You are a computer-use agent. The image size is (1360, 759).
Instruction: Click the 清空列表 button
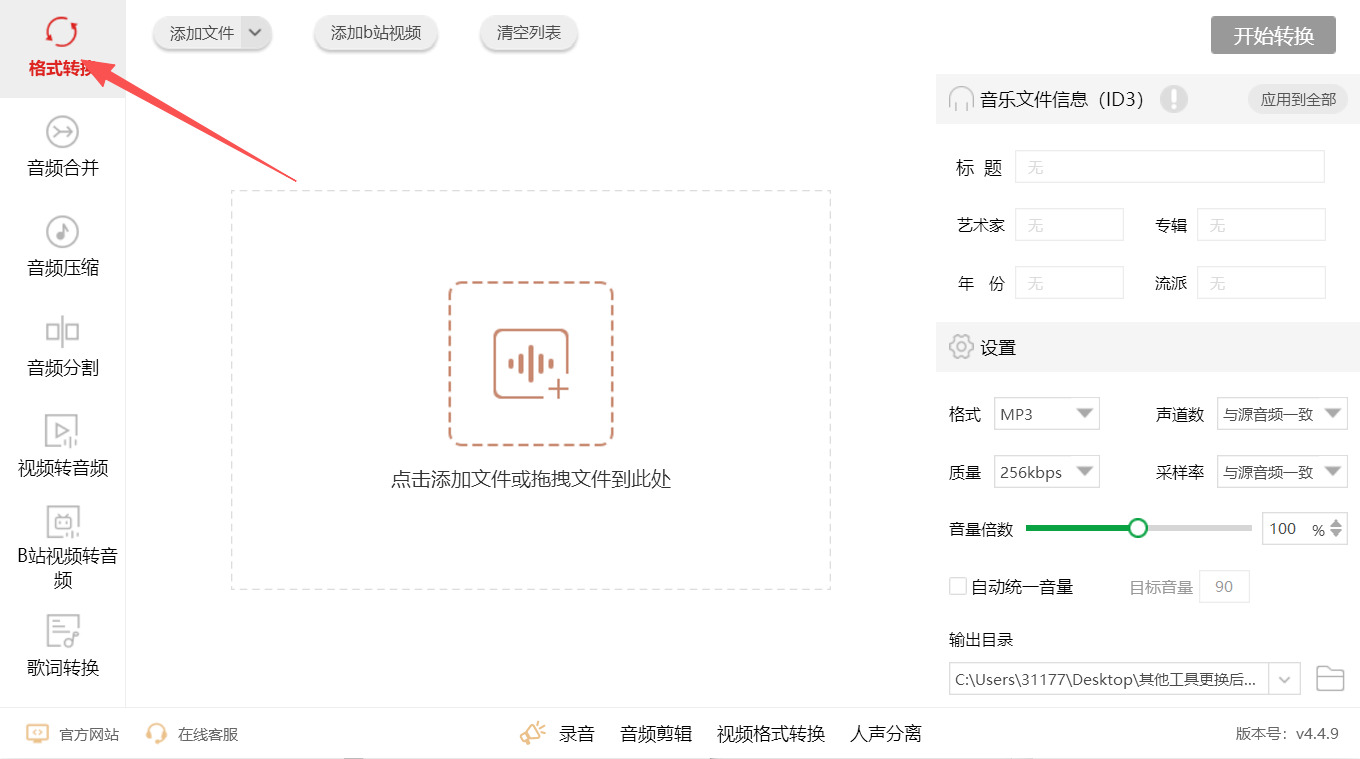pyautogui.click(x=529, y=33)
